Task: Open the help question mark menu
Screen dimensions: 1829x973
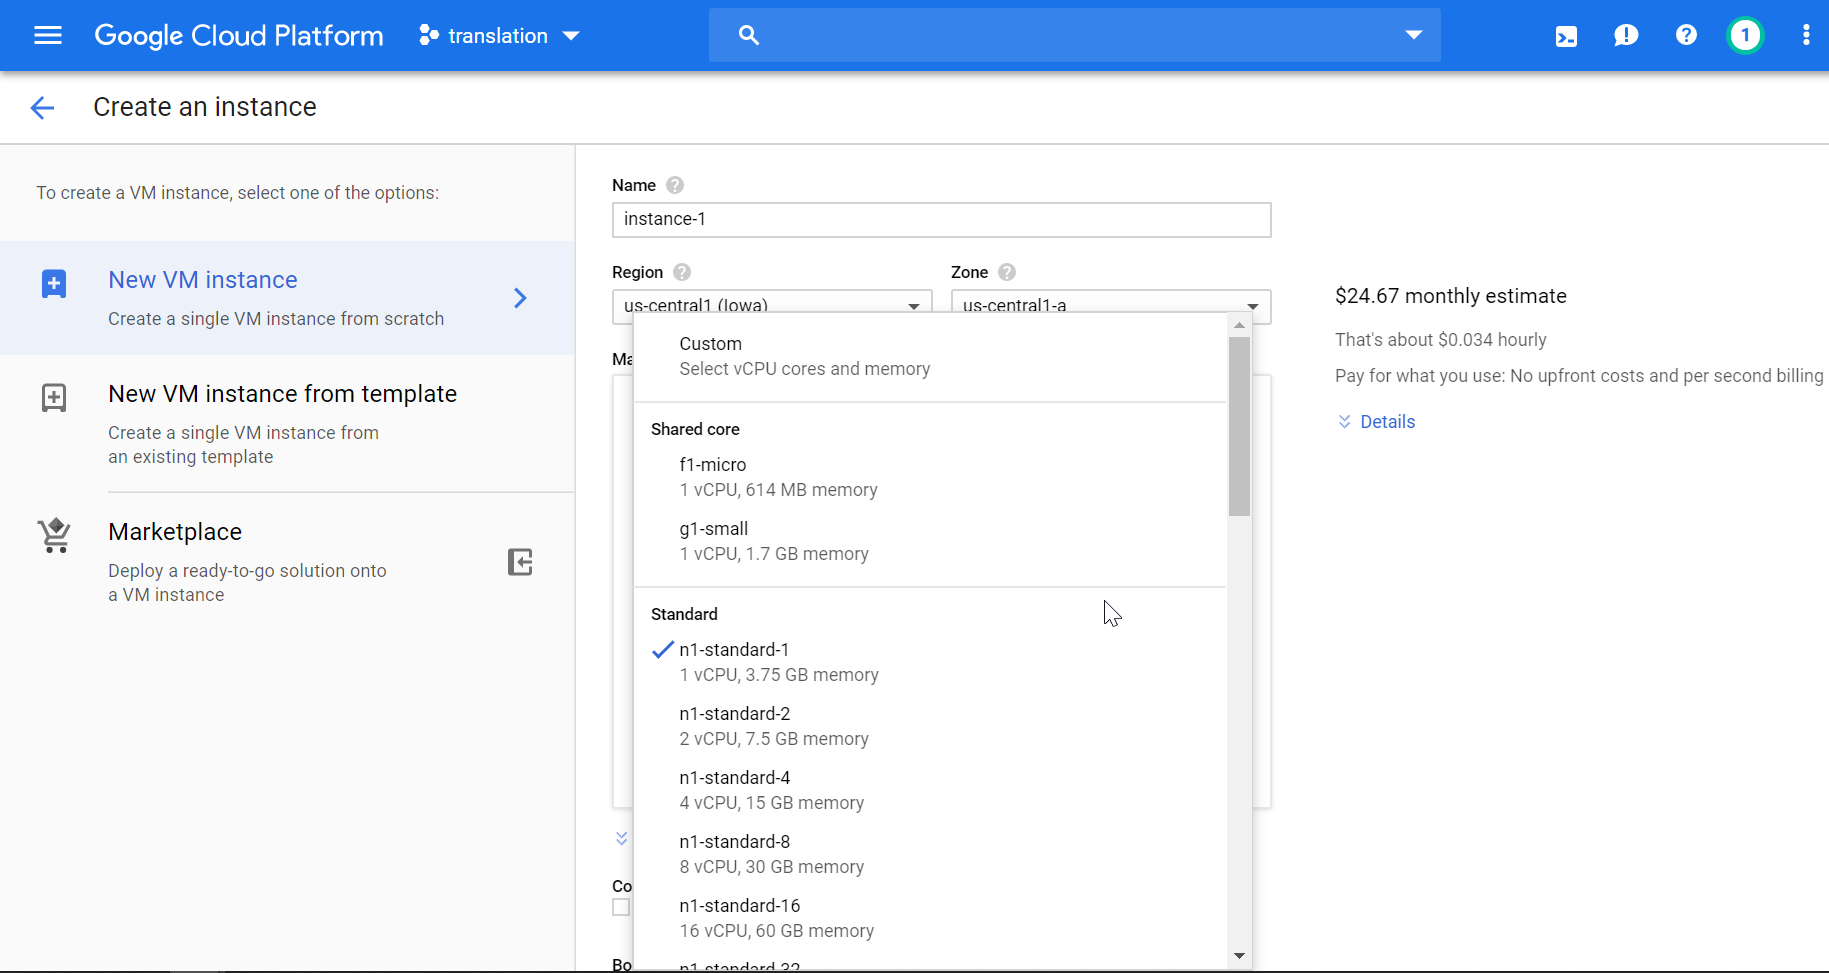Action: click(x=1686, y=36)
